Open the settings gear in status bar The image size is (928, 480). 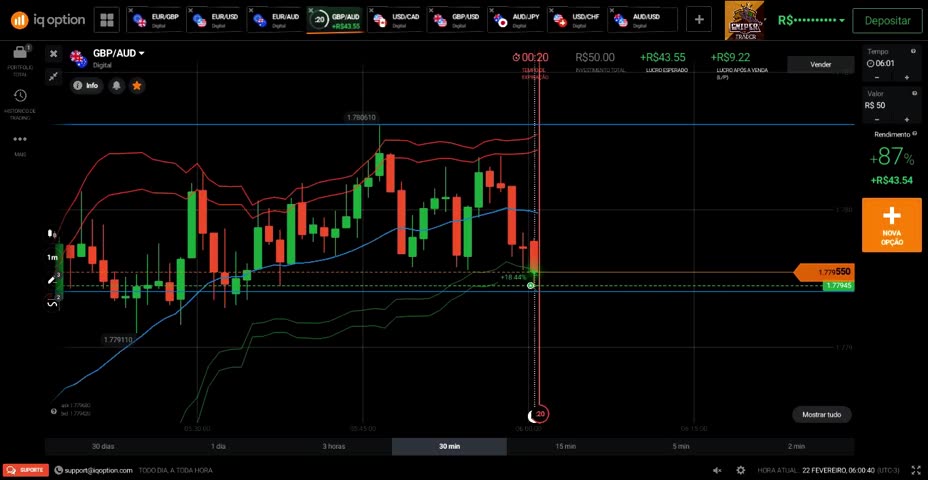tap(740, 470)
